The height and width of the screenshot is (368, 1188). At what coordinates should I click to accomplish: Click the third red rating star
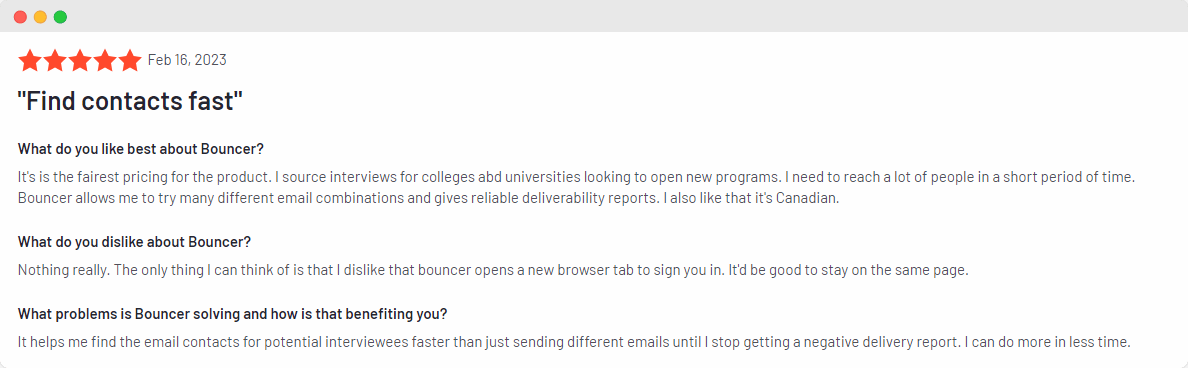(x=80, y=61)
